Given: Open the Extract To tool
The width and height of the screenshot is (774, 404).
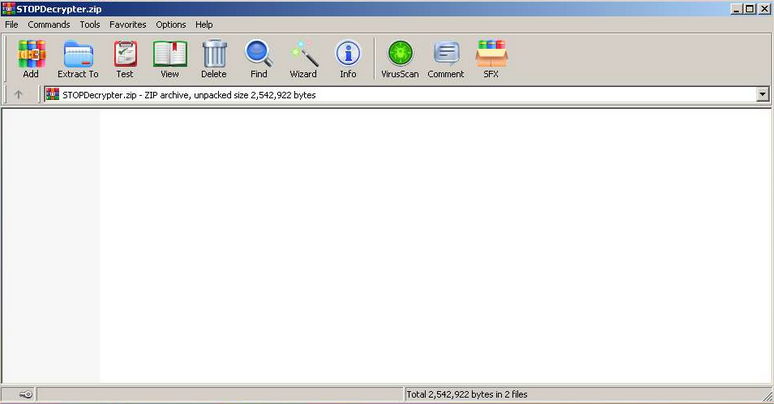Looking at the screenshot, I should coord(78,59).
